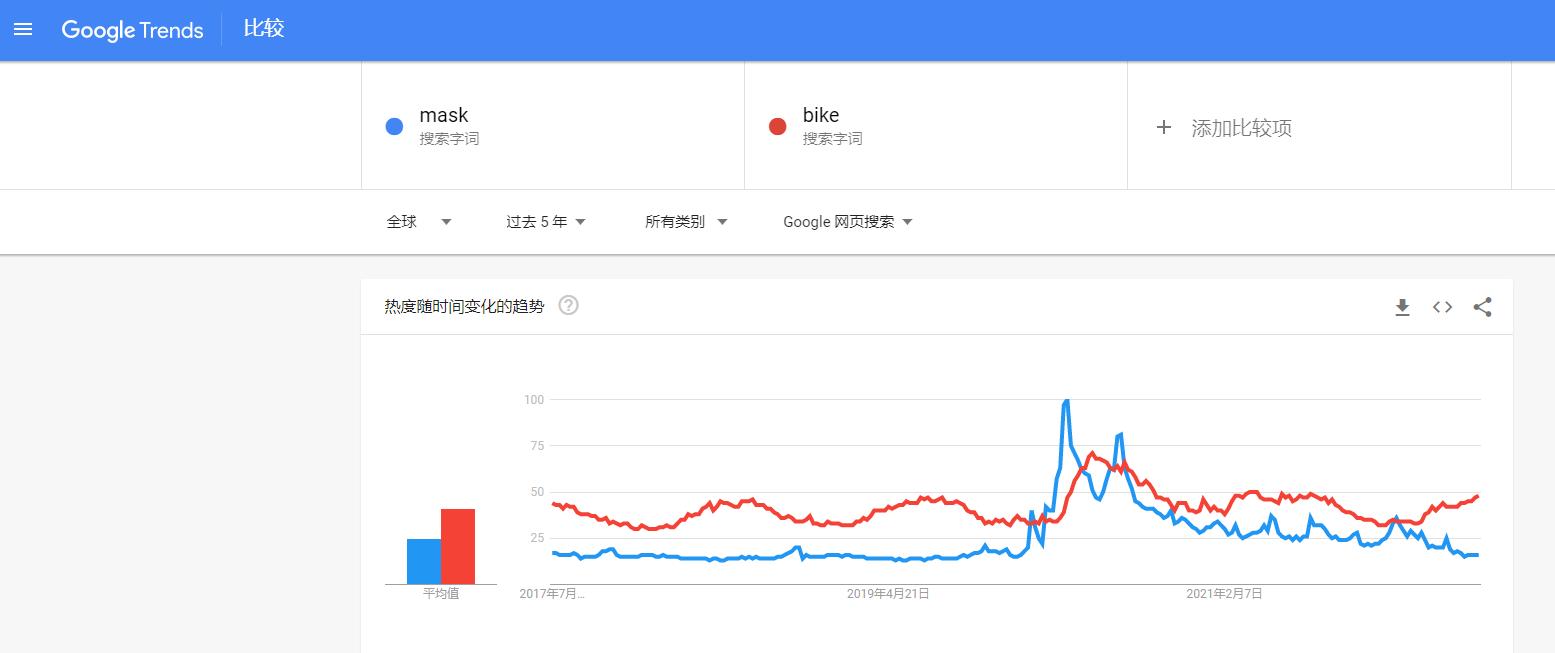Open the help question mark icon
Screen dimensions: 1555x653
click(568, 306)
